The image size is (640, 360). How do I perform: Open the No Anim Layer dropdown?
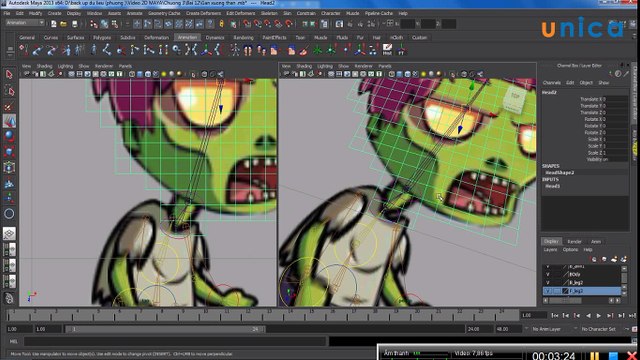point(547,329)
